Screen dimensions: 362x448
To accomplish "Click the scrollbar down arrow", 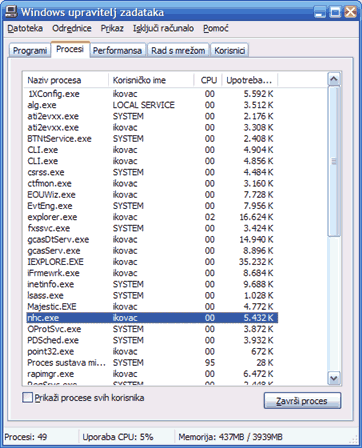I will [334, 378].
